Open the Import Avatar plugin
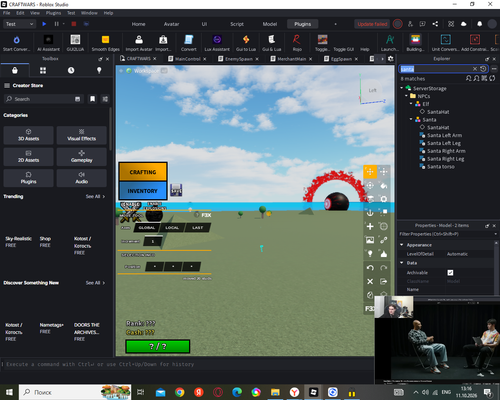 pyautogui.click(x=139, y=43)
